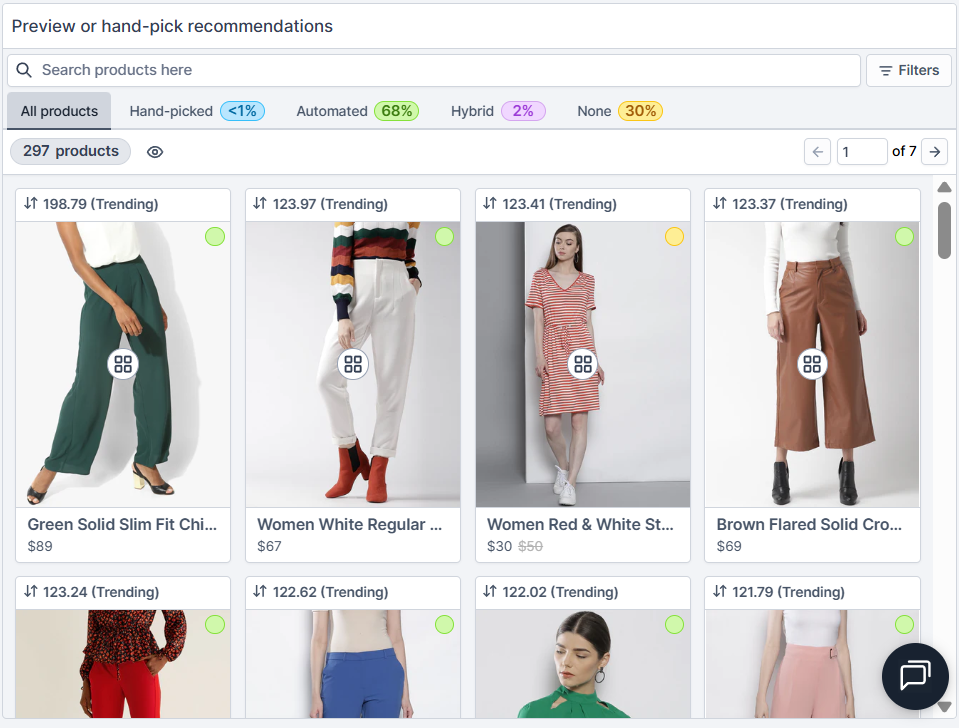Screen dimensions: 959x728
Task: Switch to the Automated tab
Action: tap(357, 111)
